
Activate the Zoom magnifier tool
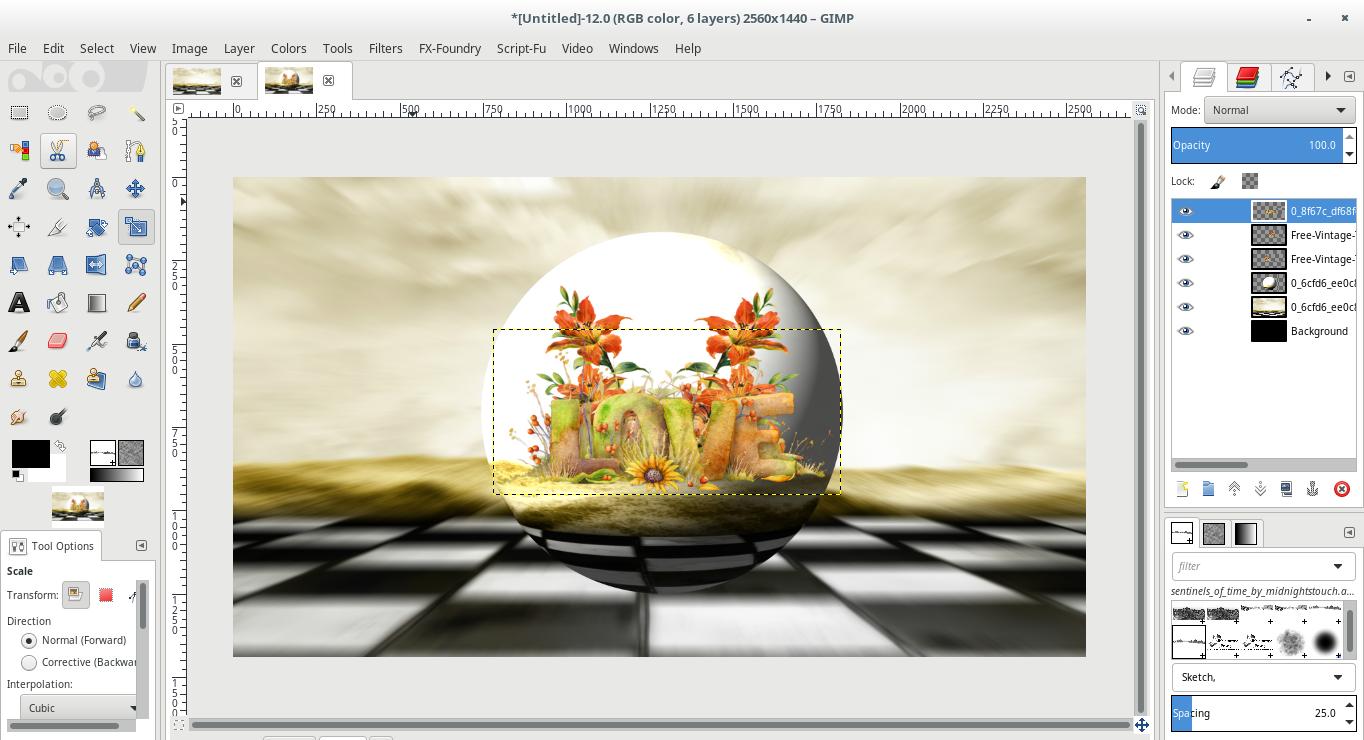[58, 189]
